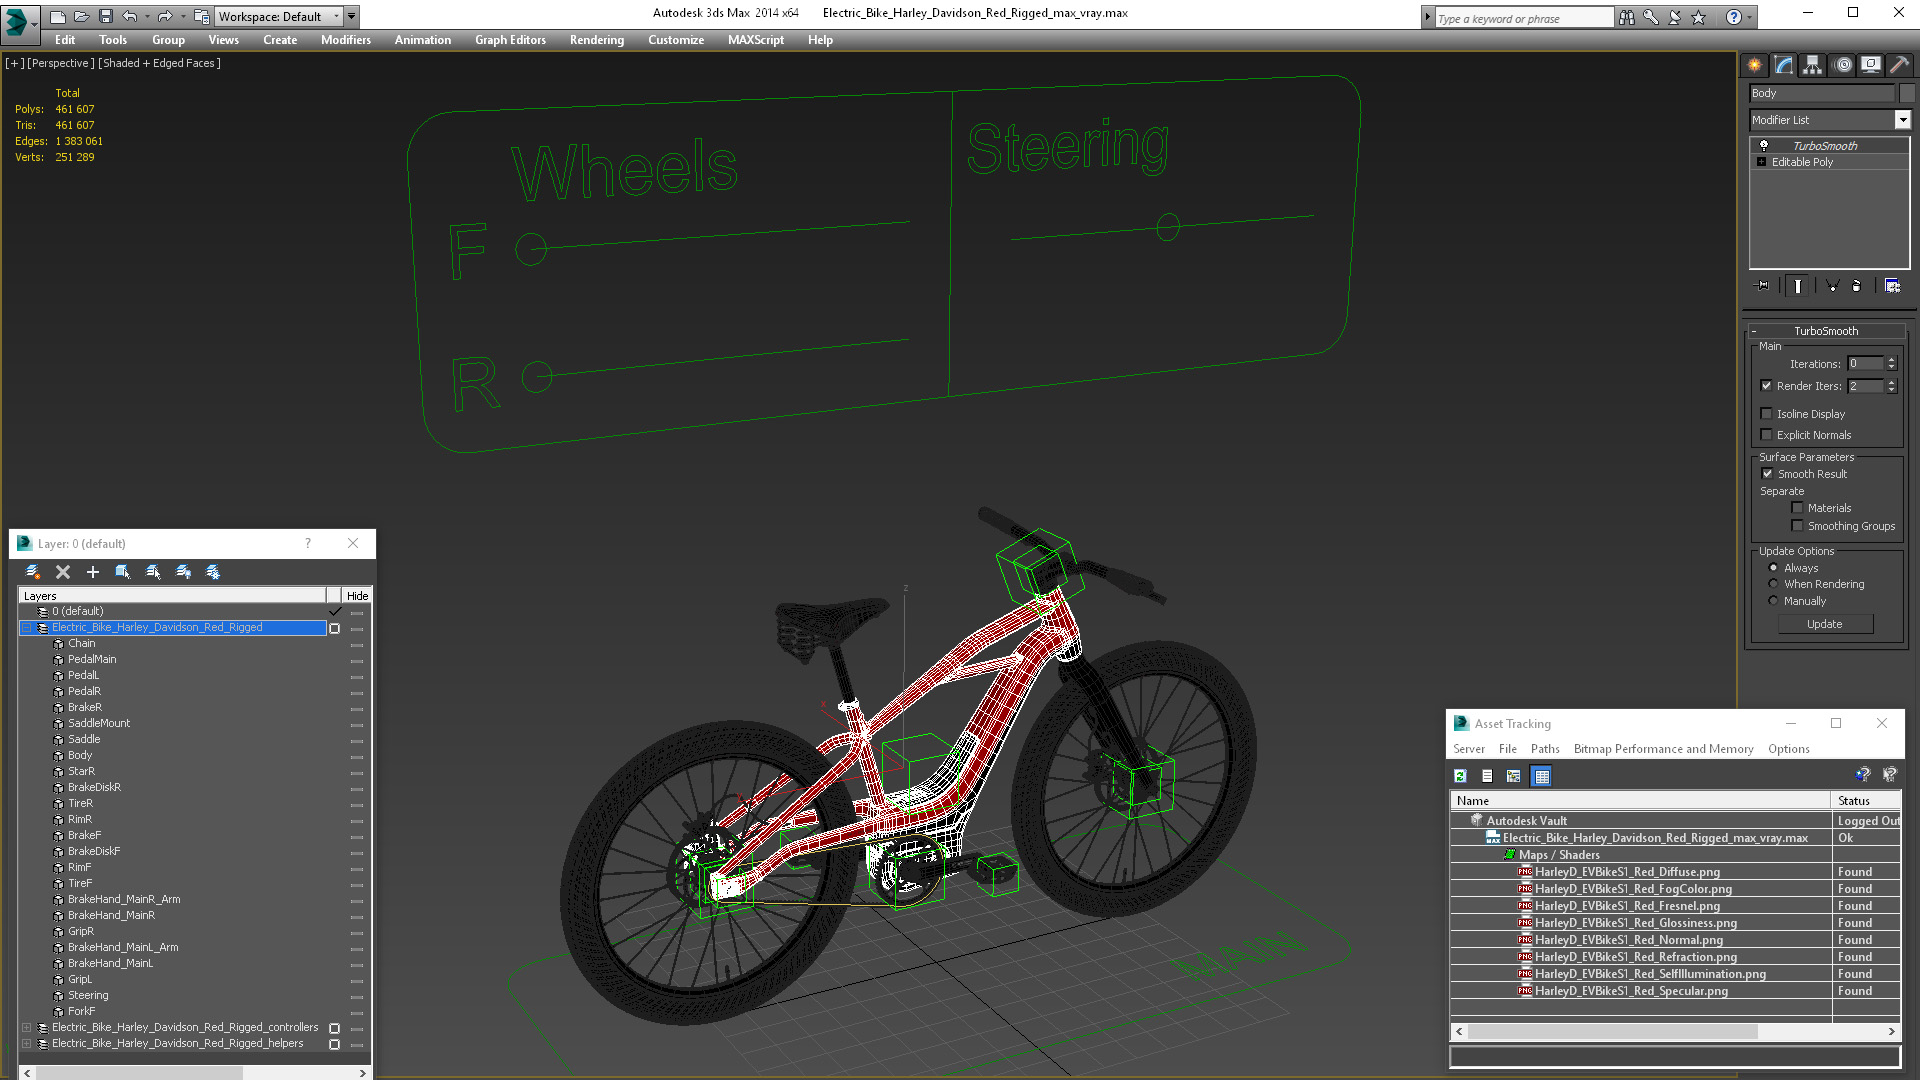
Task: Enable Separate by Smoothing Groups checkbox
Action: (x=1797, y=526)
